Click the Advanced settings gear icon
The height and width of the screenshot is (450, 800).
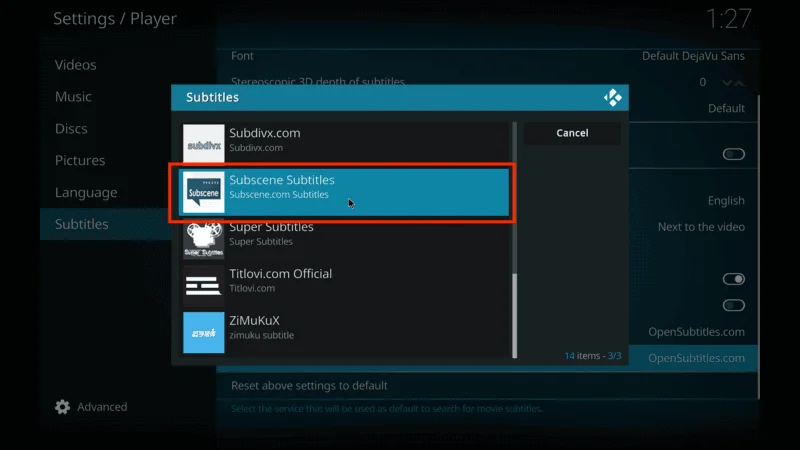point(62,407)
